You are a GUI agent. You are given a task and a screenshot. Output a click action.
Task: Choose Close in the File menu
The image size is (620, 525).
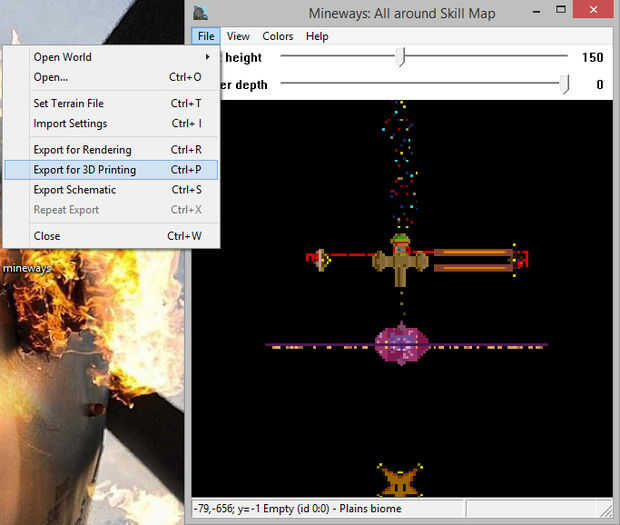(111, 236)
